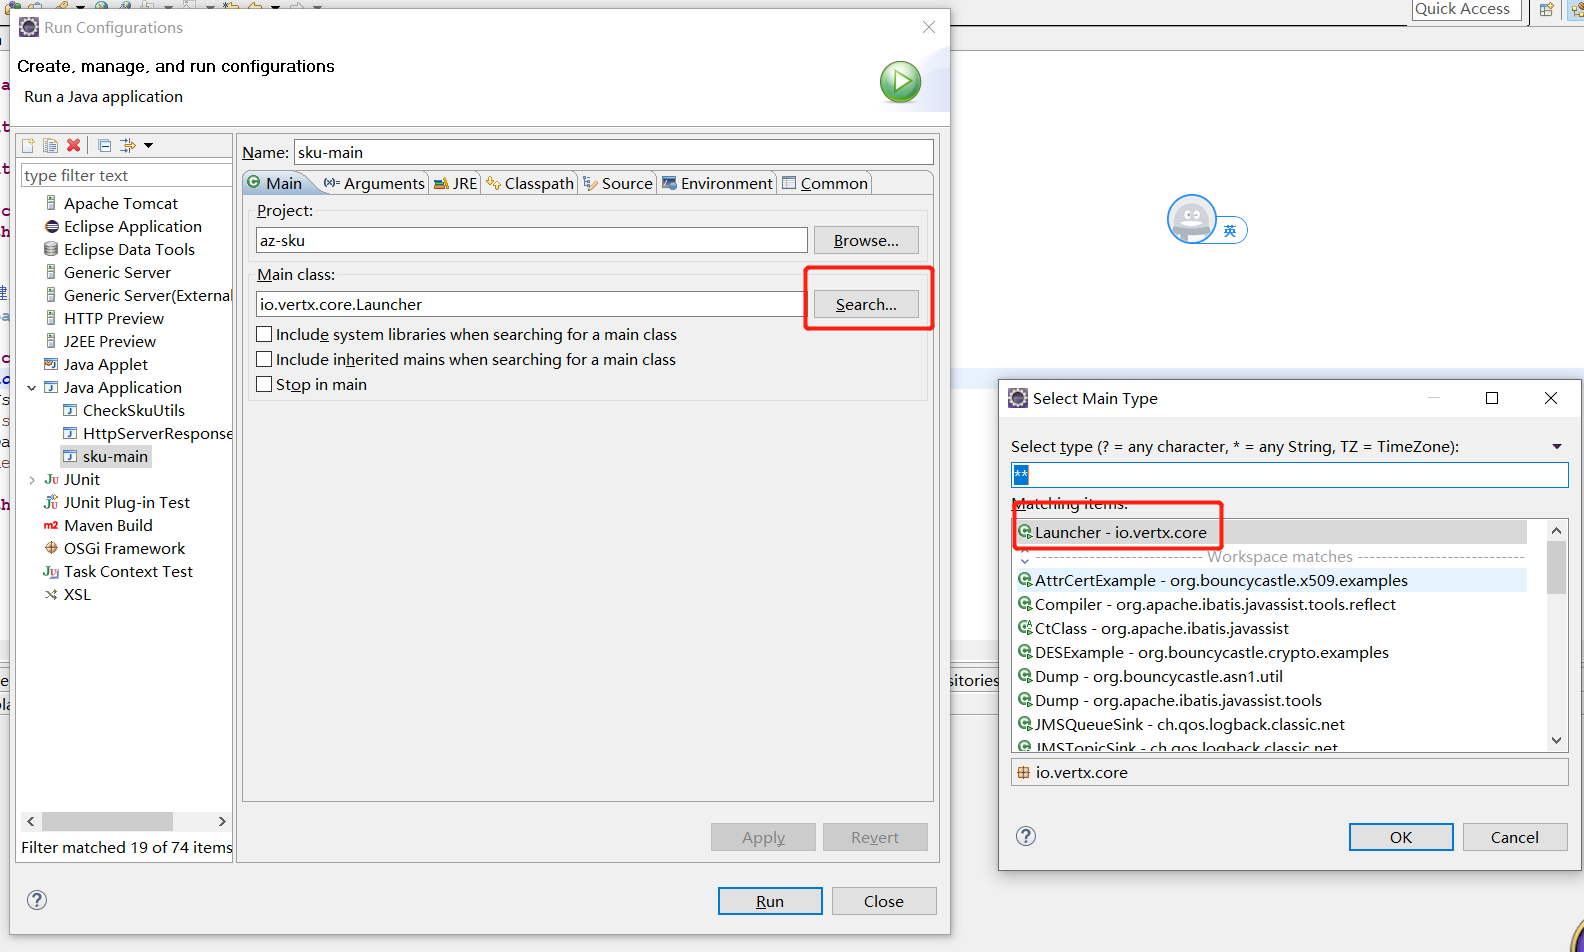The height and width of the screenshot is (952, 1584).
Task: Select CheckSkuUtils launch configuration
Action: tap(133, 410)
